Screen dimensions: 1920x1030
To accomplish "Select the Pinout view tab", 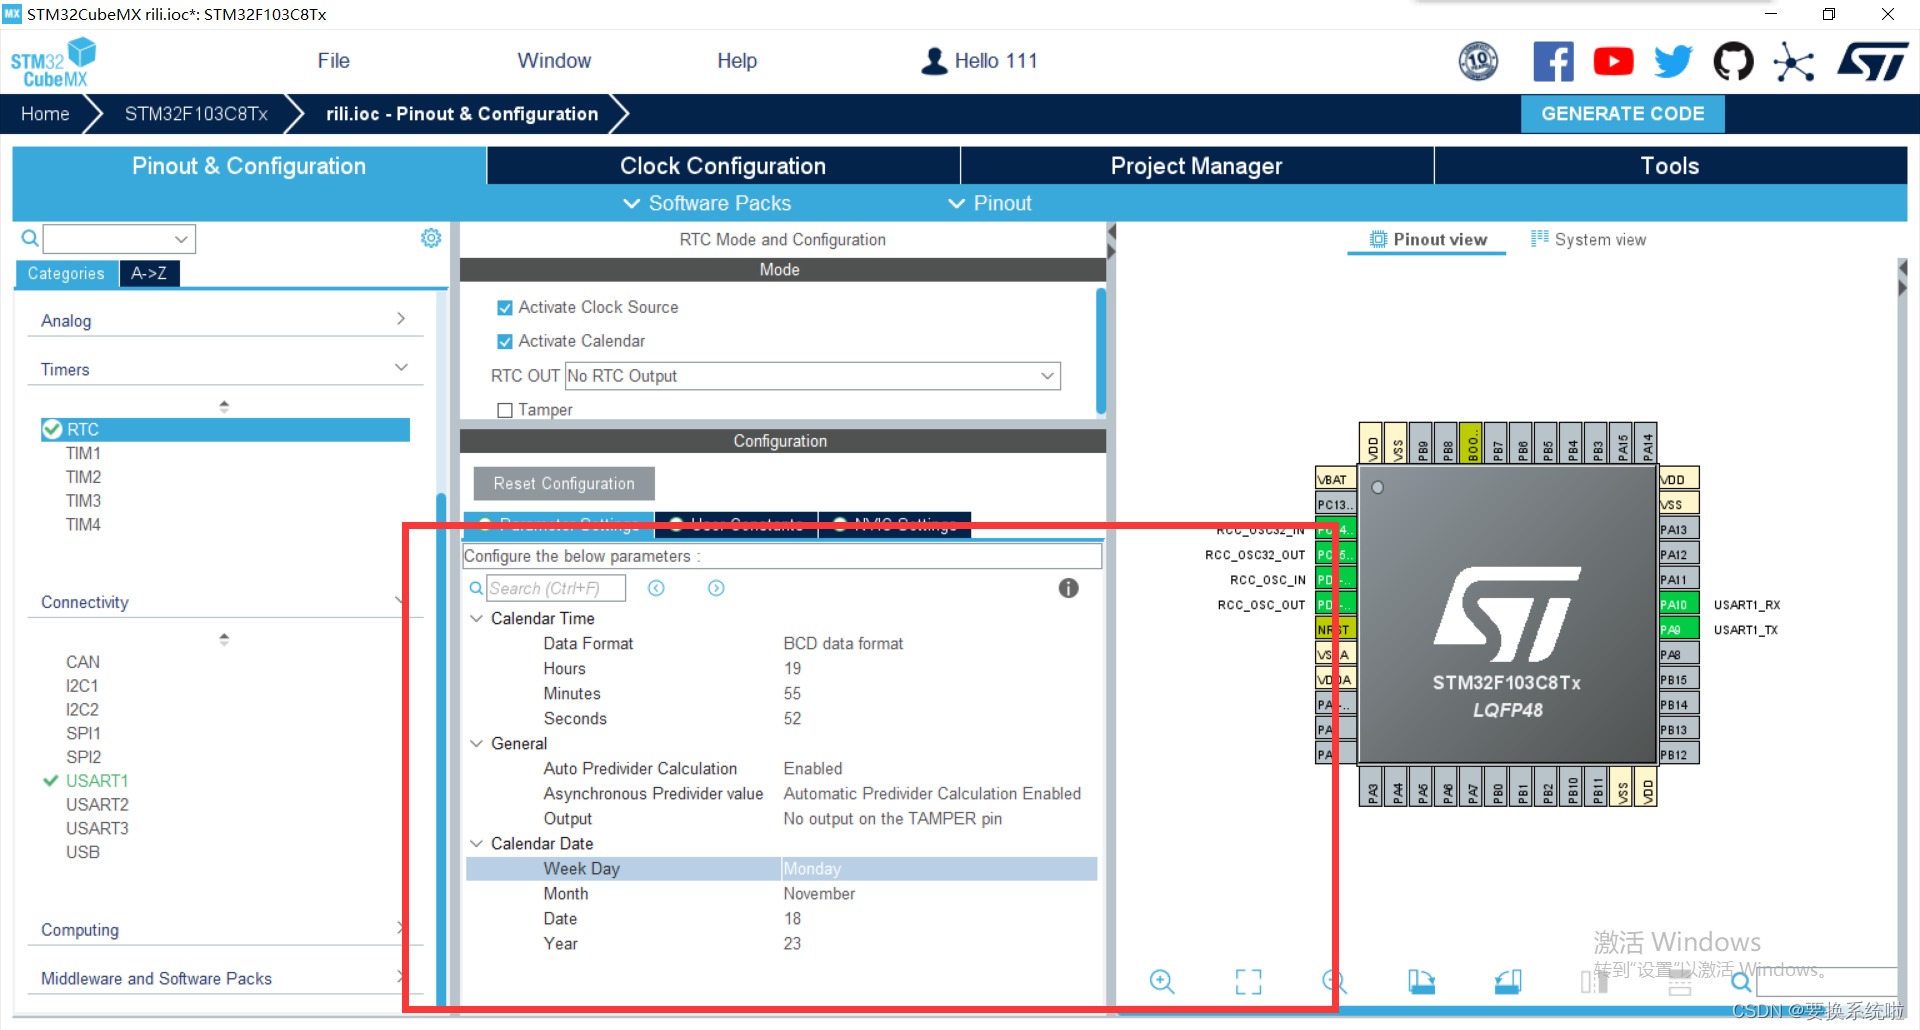I will pyautogui.click(x=1428, y=239).
